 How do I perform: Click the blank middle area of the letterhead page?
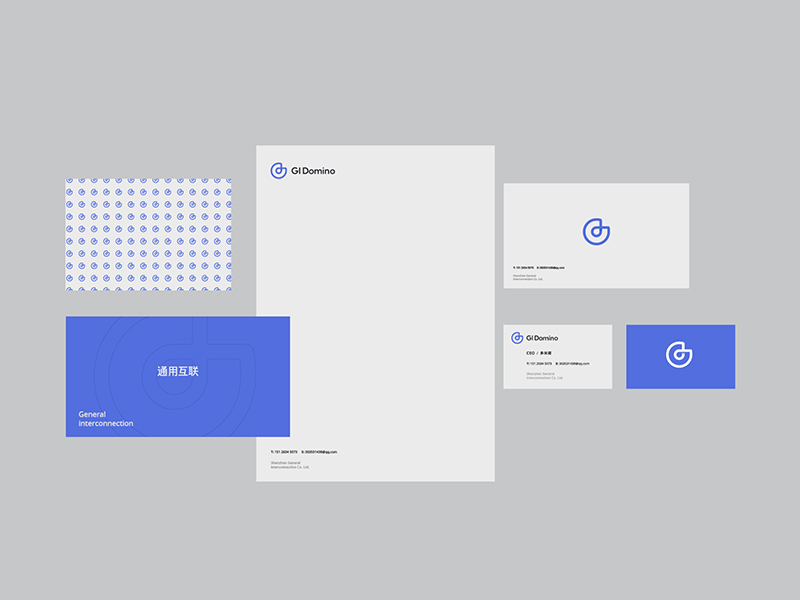coord(375,310)
